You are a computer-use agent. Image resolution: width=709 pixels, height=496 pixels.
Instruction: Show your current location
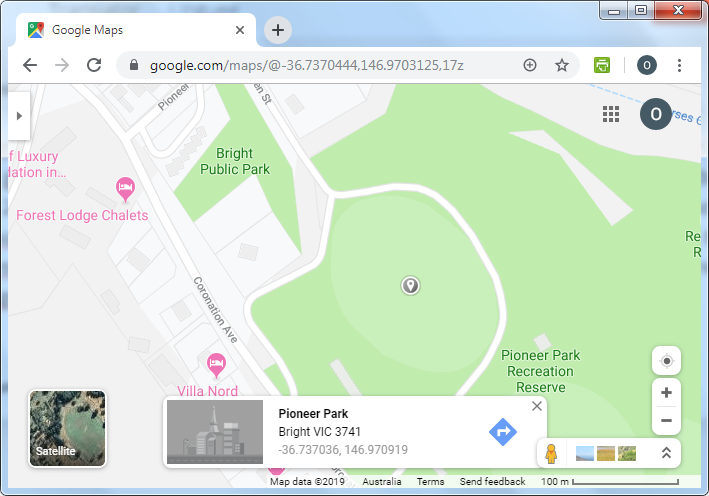[666, 361]
